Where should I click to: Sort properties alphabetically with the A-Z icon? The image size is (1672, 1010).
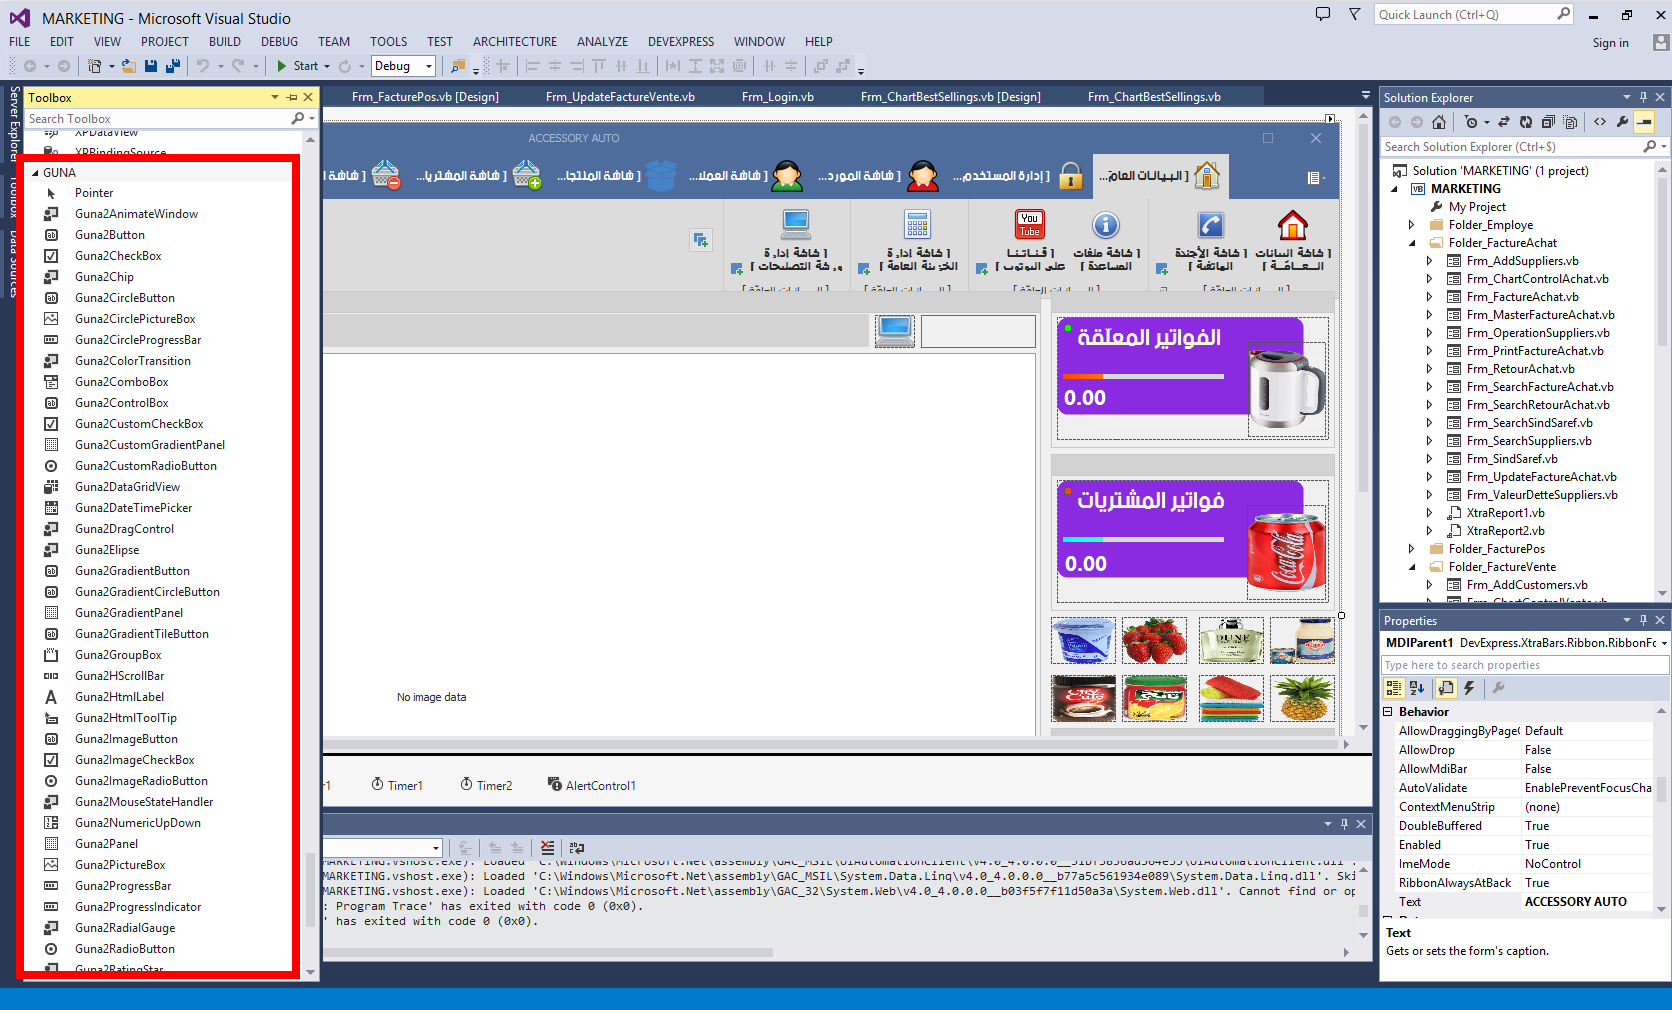1417,688
